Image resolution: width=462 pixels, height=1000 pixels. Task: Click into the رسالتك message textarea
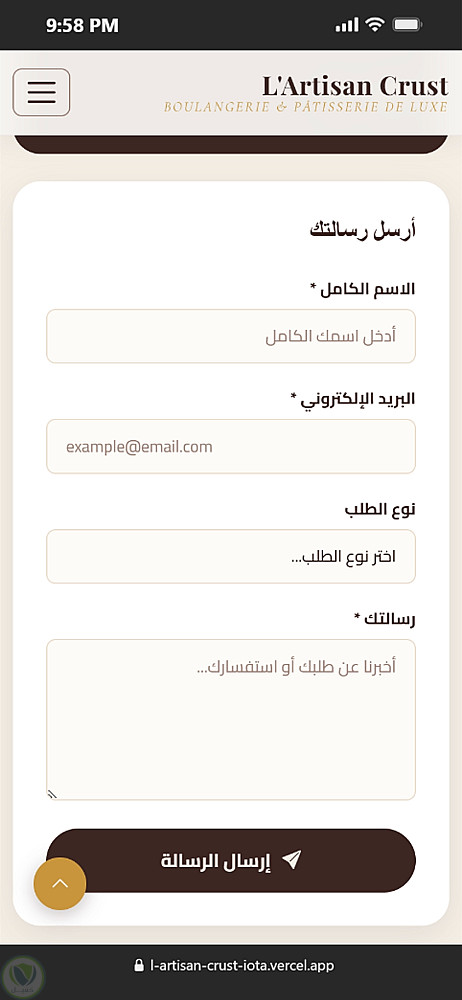[x=231, y=719]
